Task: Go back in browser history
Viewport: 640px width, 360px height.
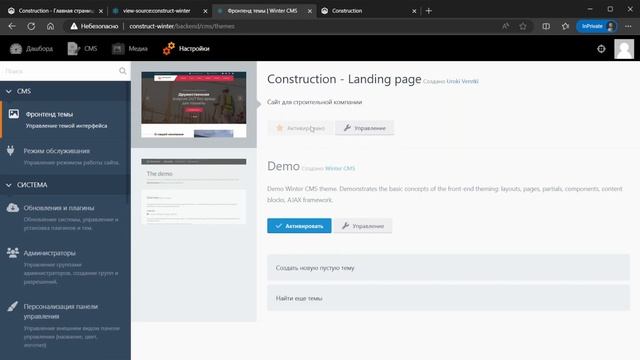Action: [x=12, y=26]
